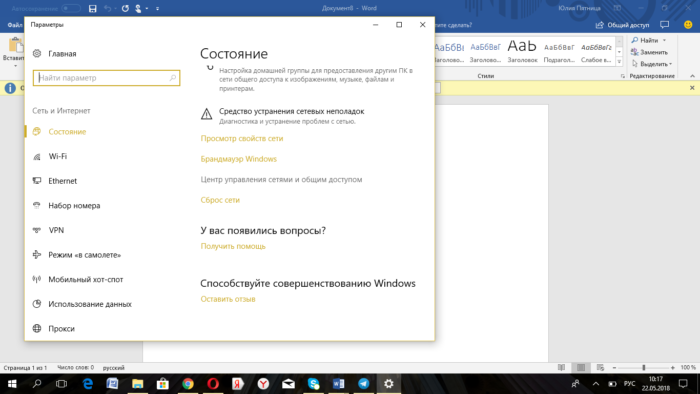This screenshot has width=700, height=394.
Task: Click the Сброс сети link
Action: 220,200
